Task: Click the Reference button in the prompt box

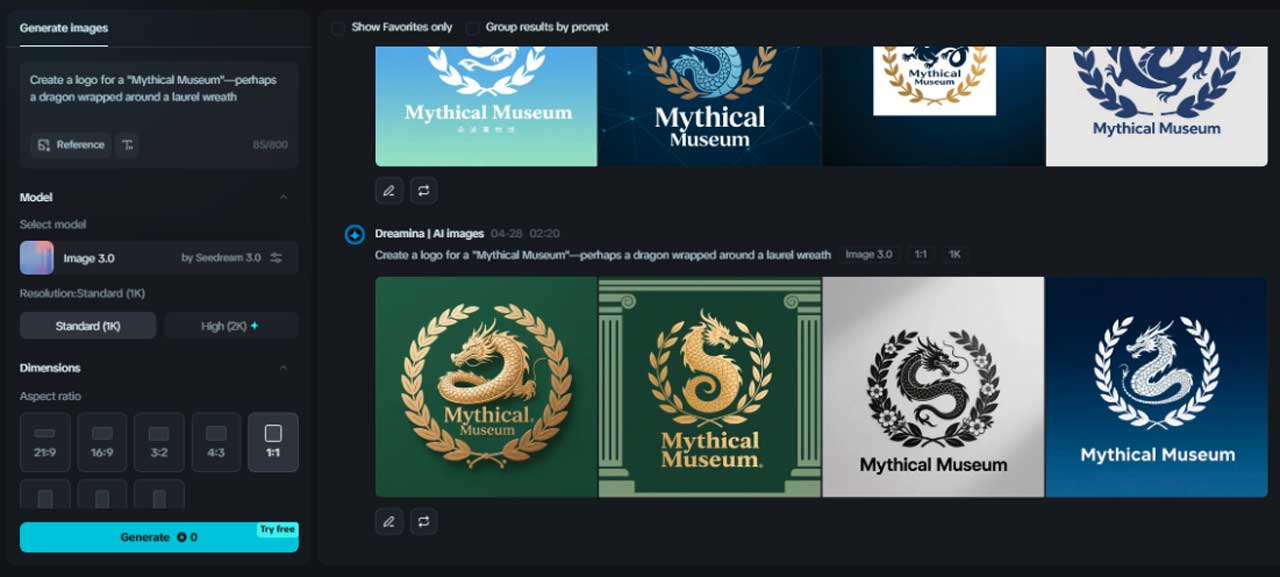Action: (70, 145)
